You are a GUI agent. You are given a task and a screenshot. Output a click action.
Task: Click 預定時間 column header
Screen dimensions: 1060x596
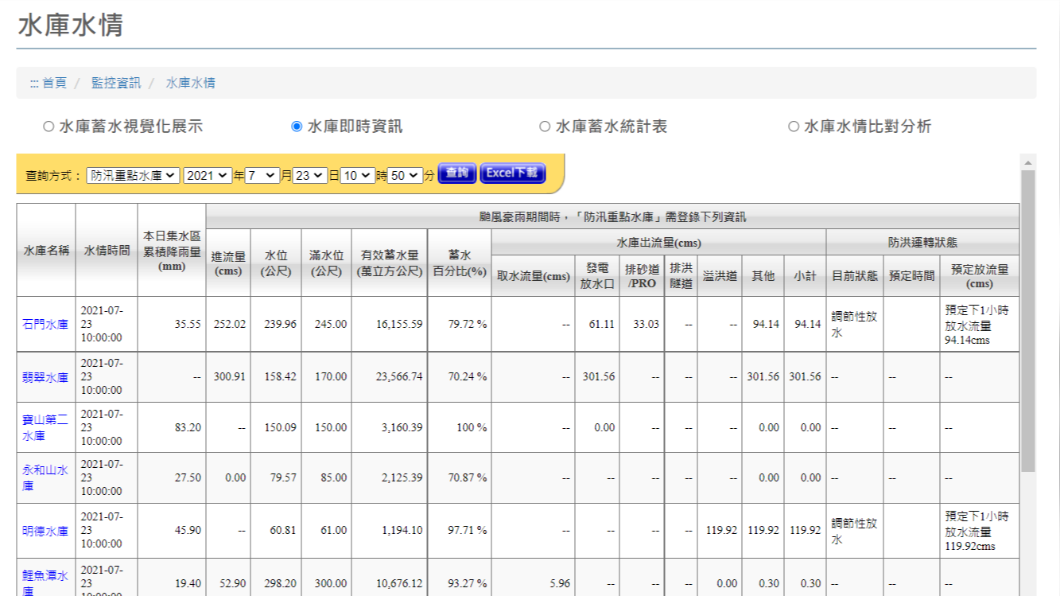coord(911,276)
